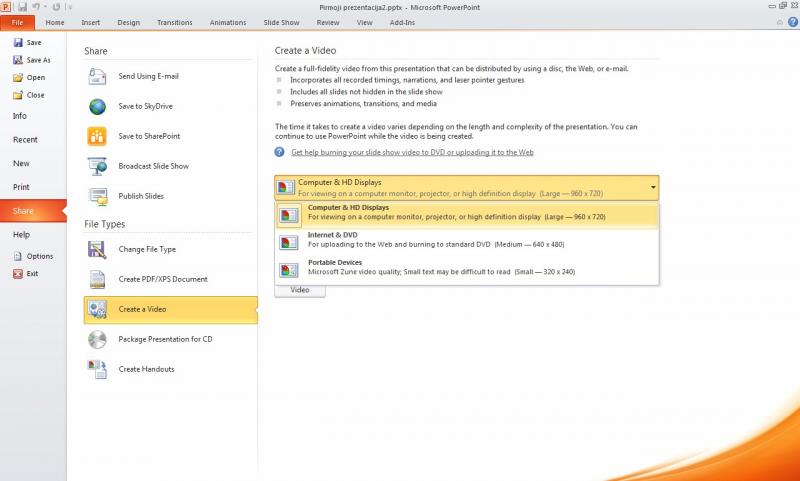Viewport: 800px width, 481px height.
Task: Pick Portable Devices video size
Action: click(x=467, y=269)
